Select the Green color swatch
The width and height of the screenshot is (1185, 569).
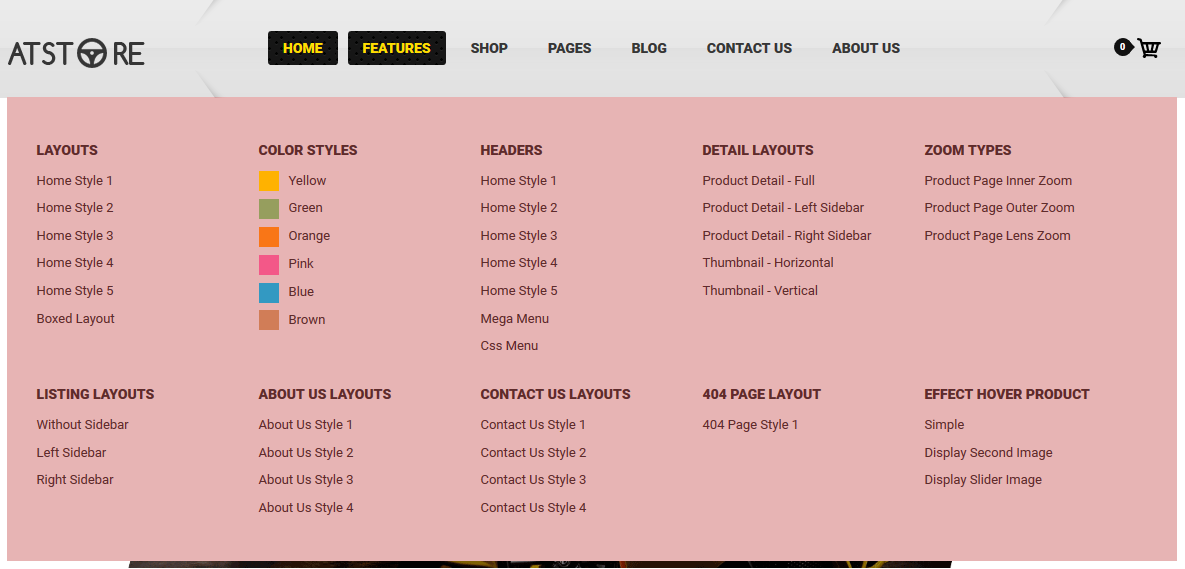[269, 208]
